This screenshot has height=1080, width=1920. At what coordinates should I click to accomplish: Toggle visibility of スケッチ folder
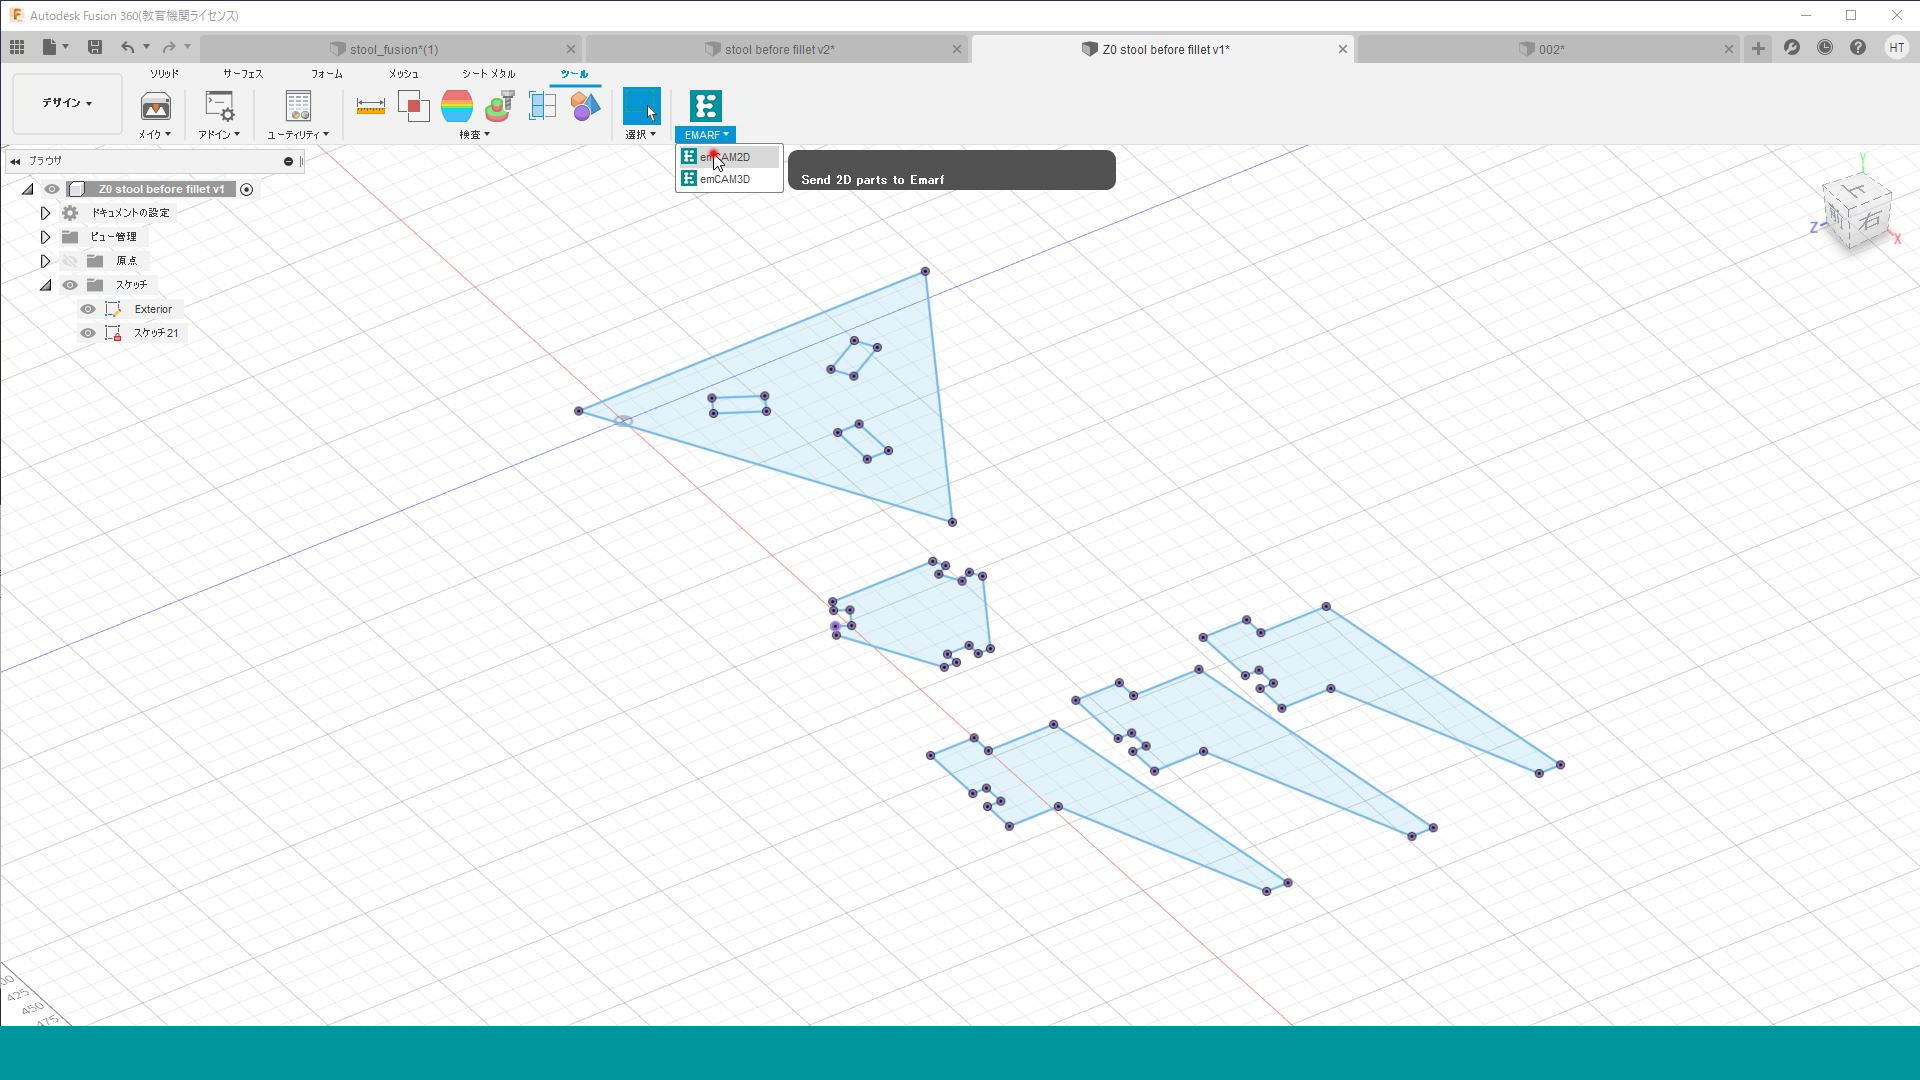[x=70, y=285]
